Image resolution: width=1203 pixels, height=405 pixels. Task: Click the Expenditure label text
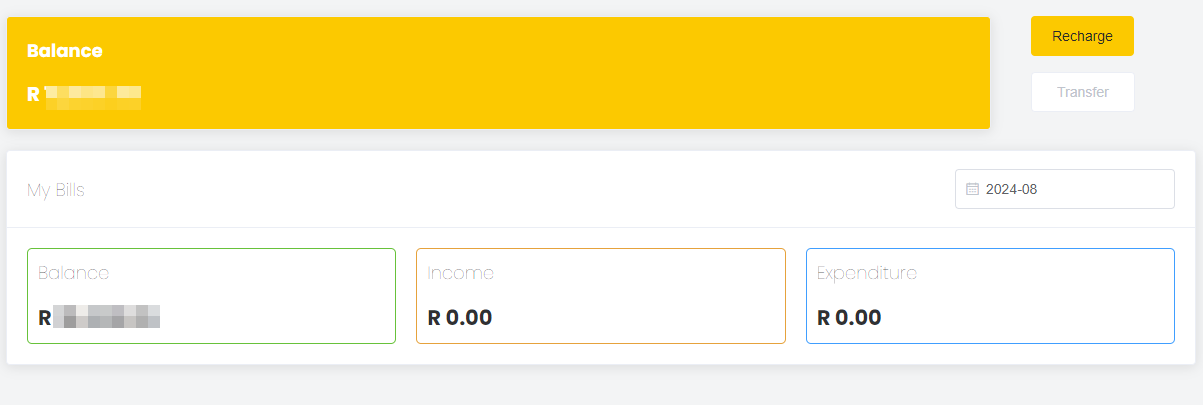(x=866, y=273)
